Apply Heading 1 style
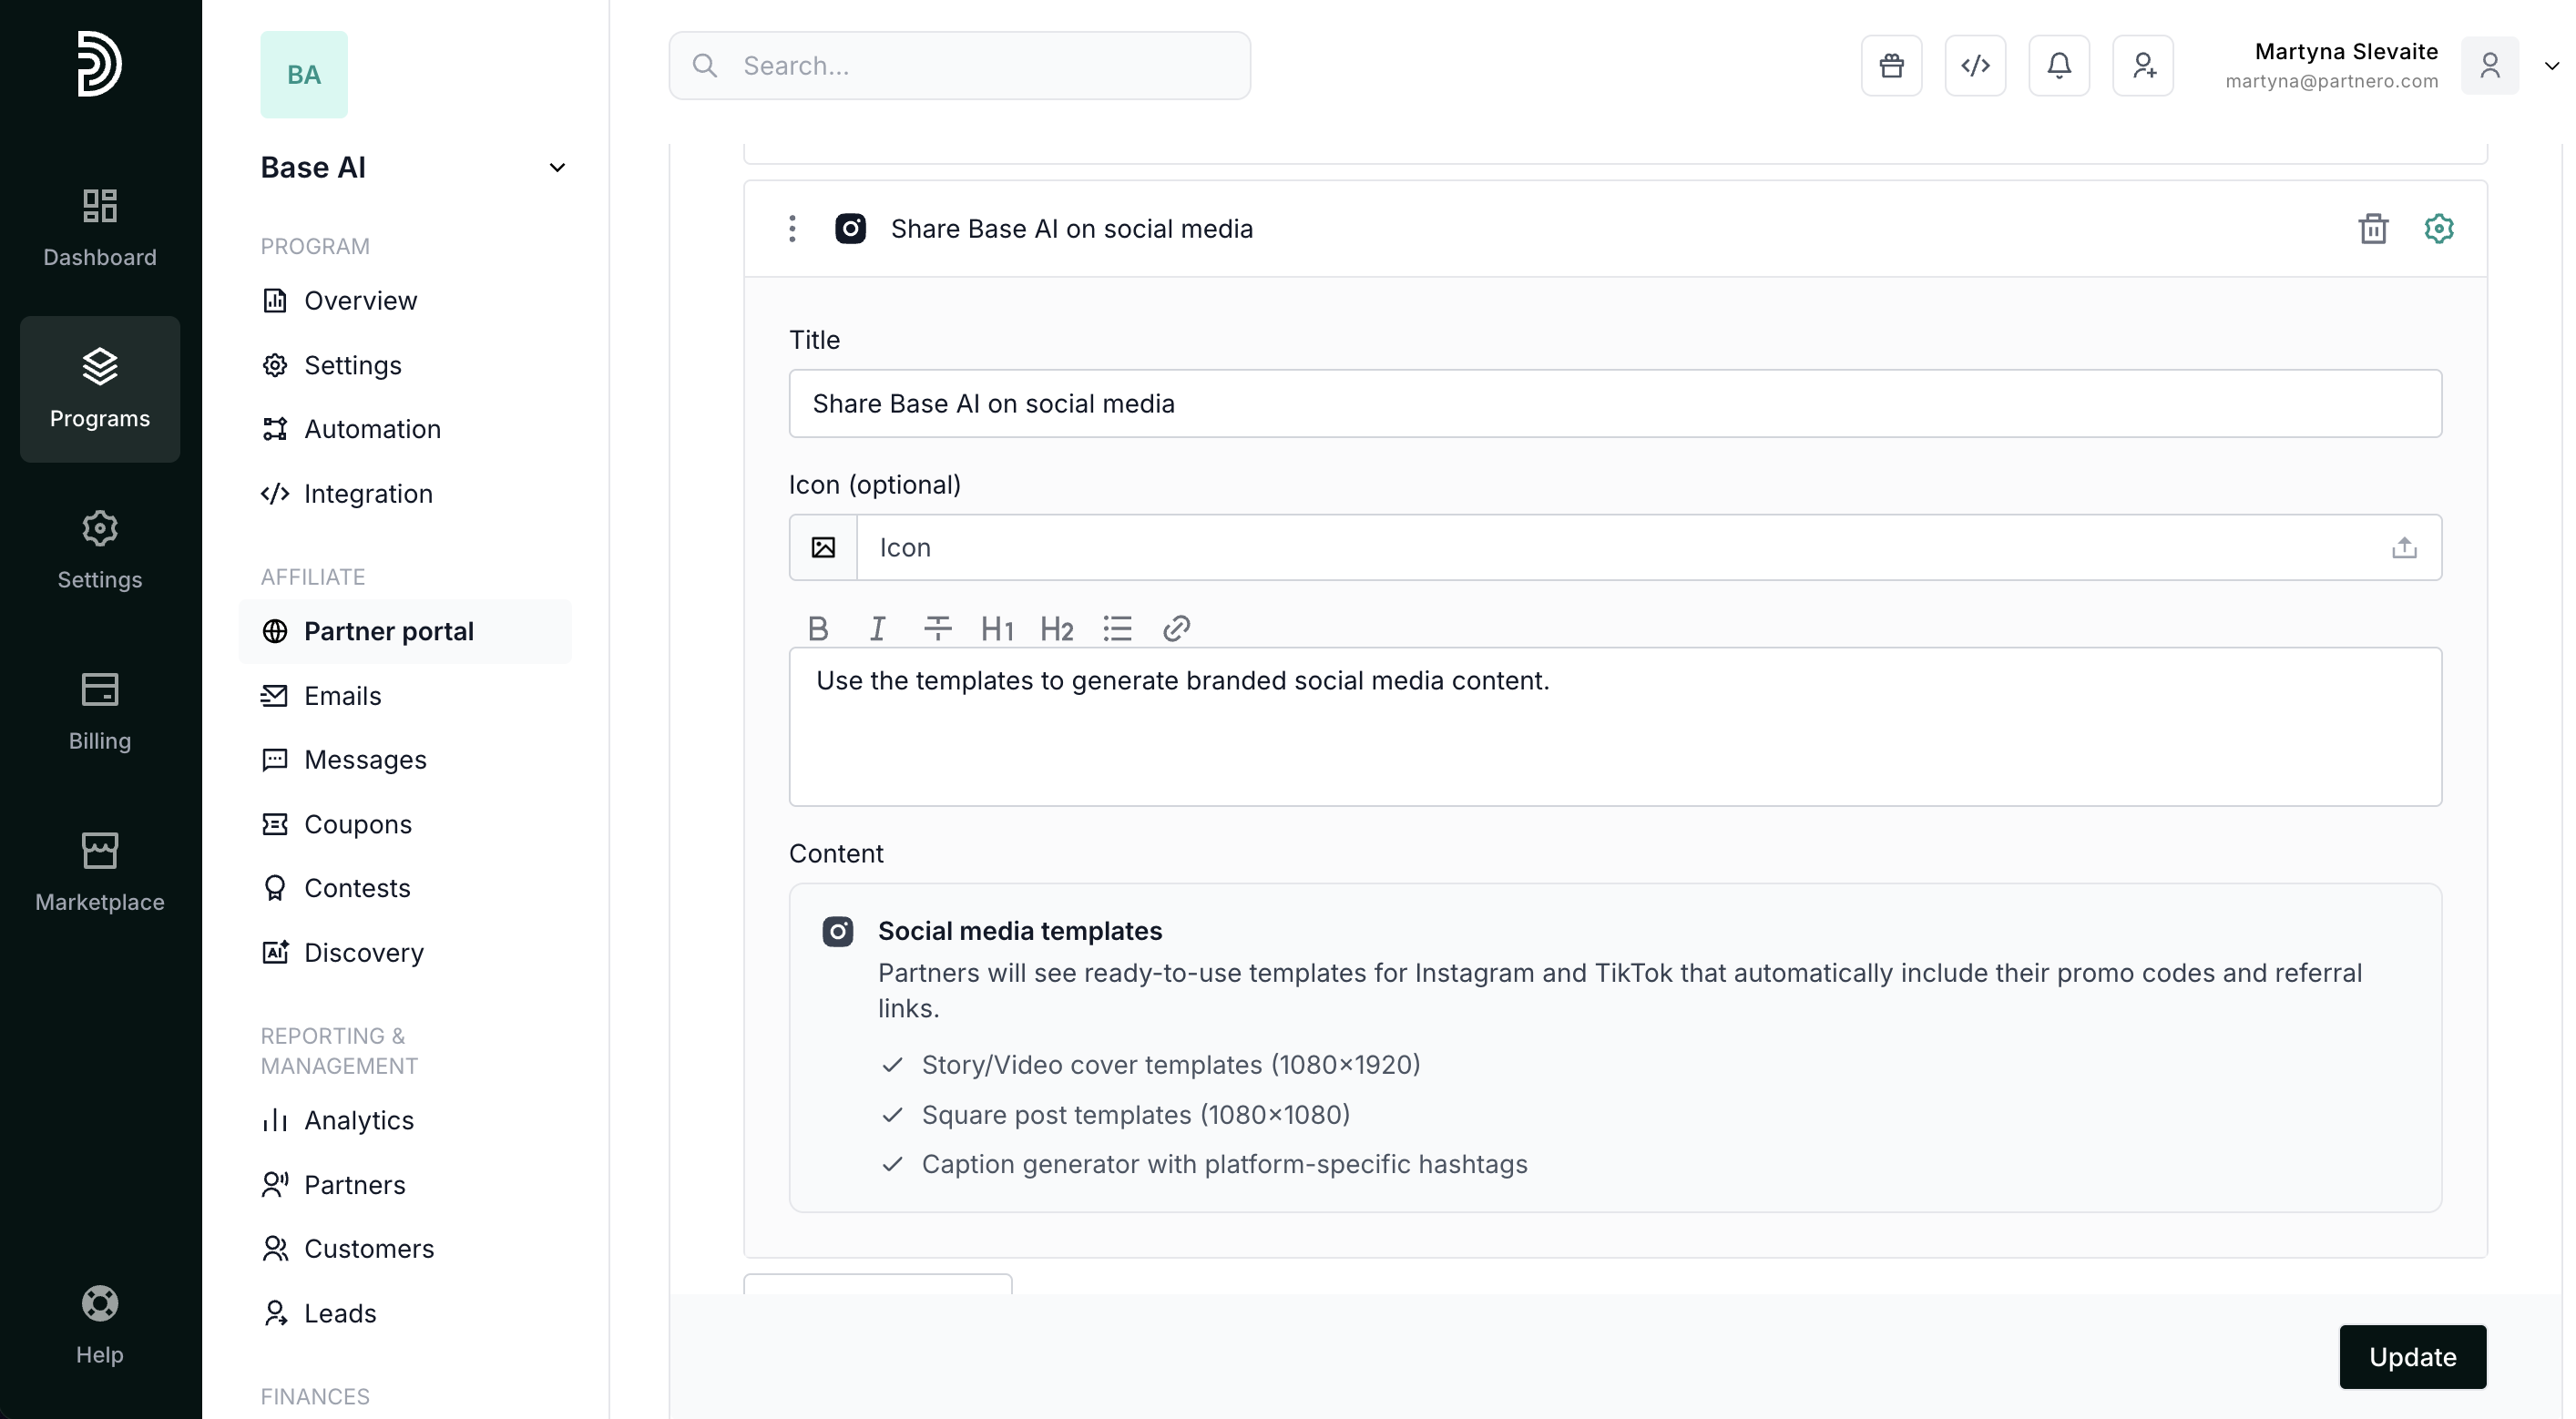The width and height of the screenshot is (2576, 1419). pyautogui.click(x=997, y=628)
